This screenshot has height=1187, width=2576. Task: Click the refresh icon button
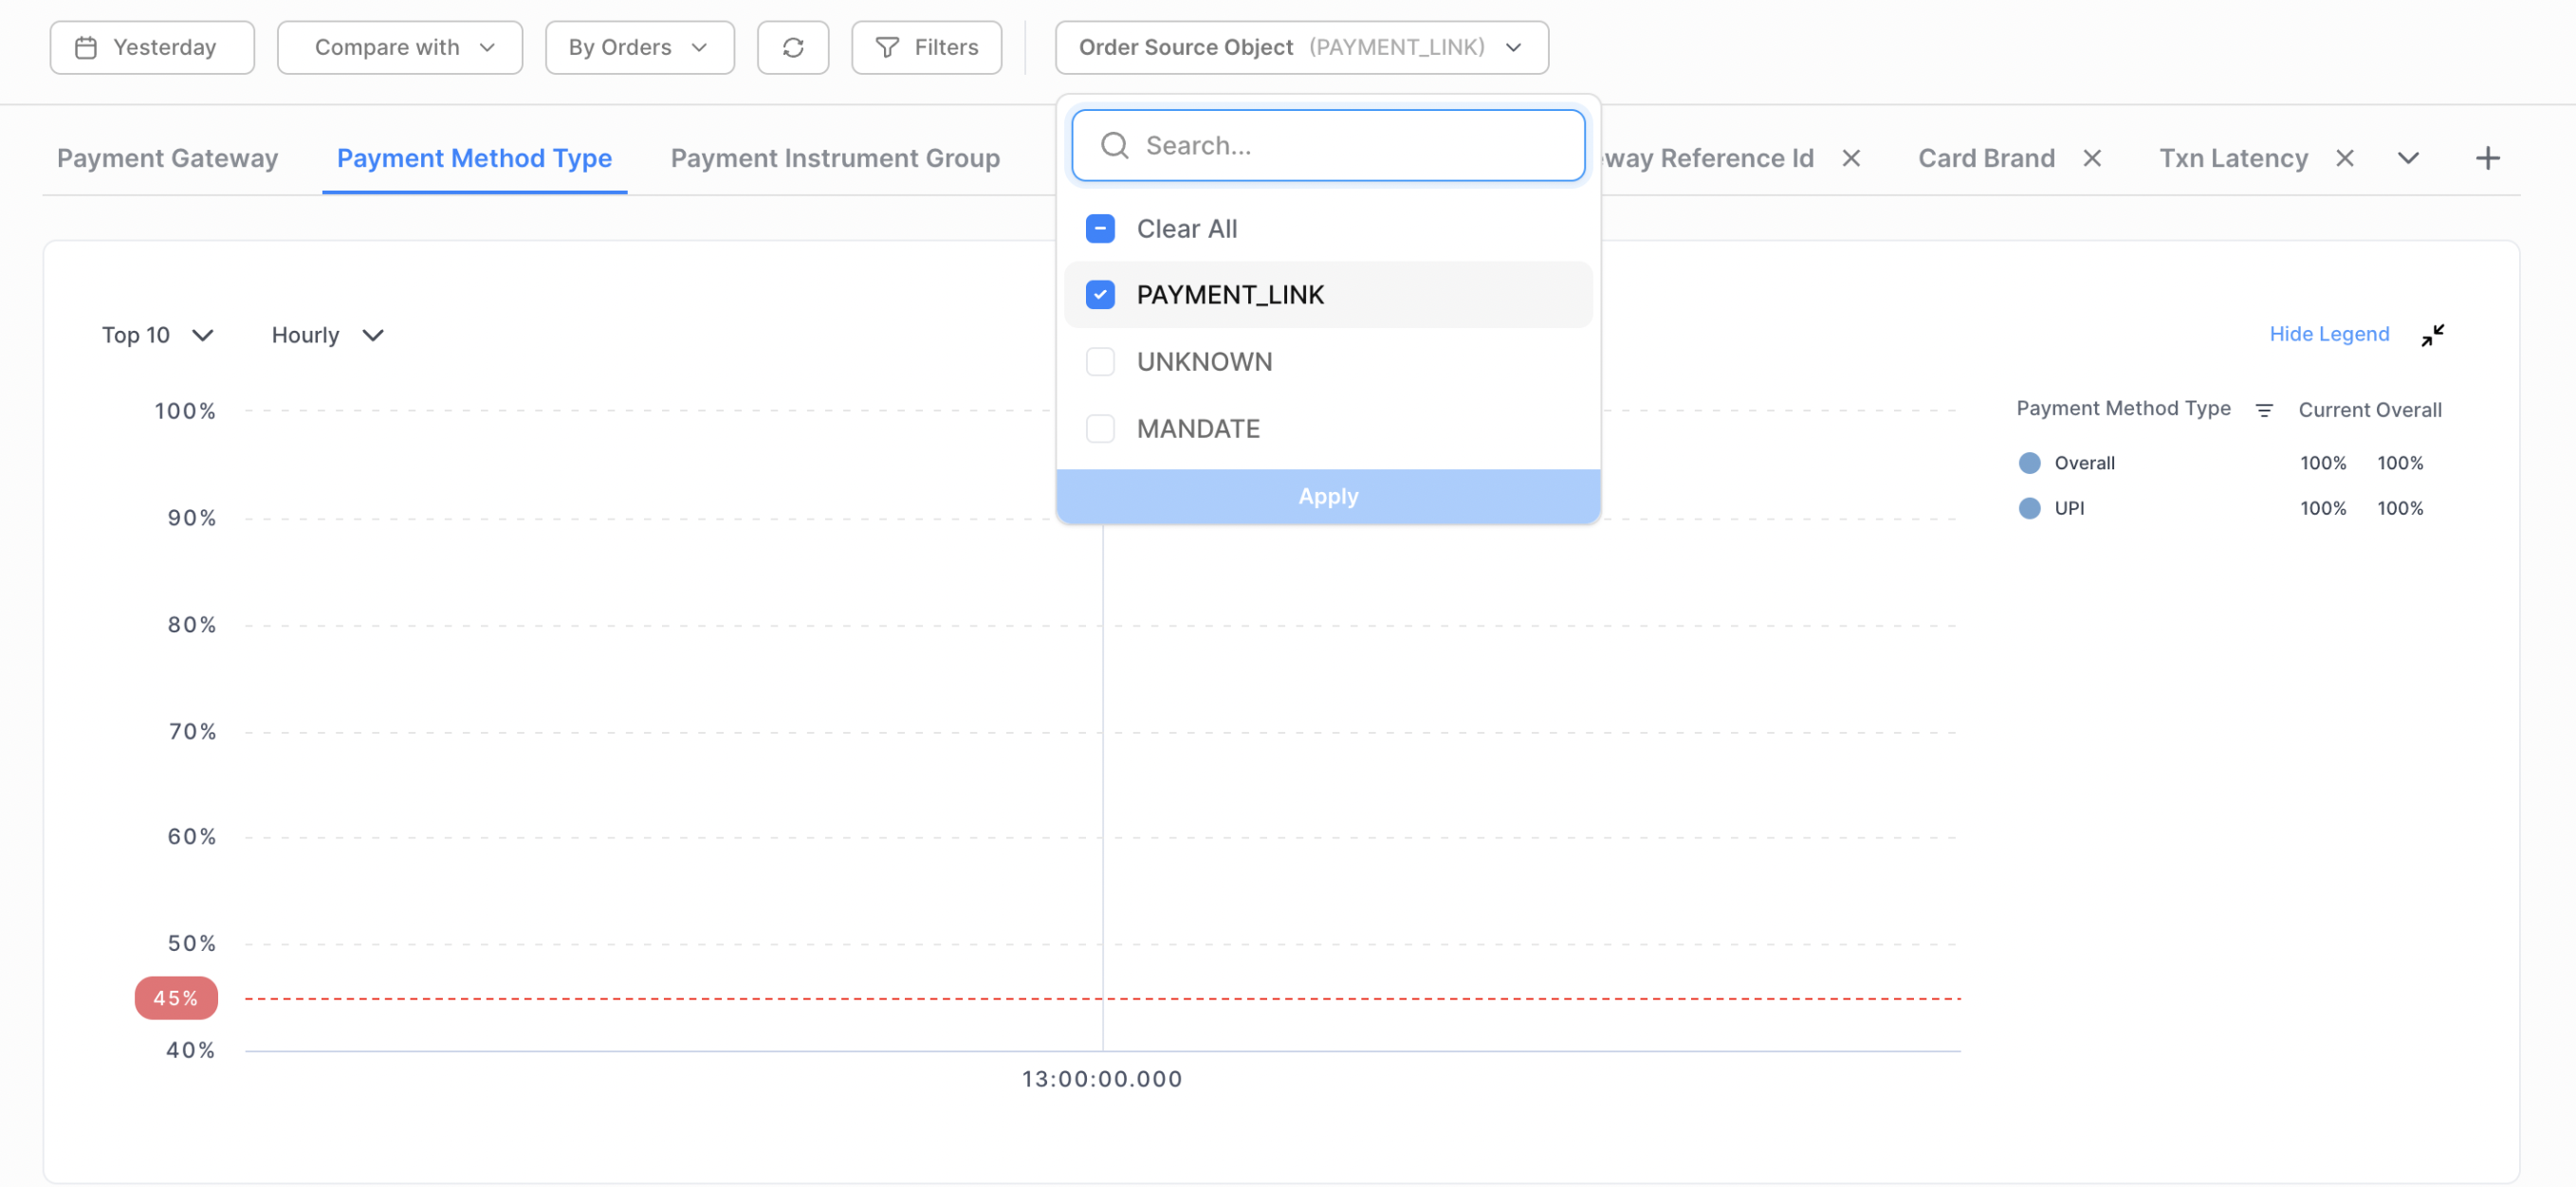click(792, 47)
